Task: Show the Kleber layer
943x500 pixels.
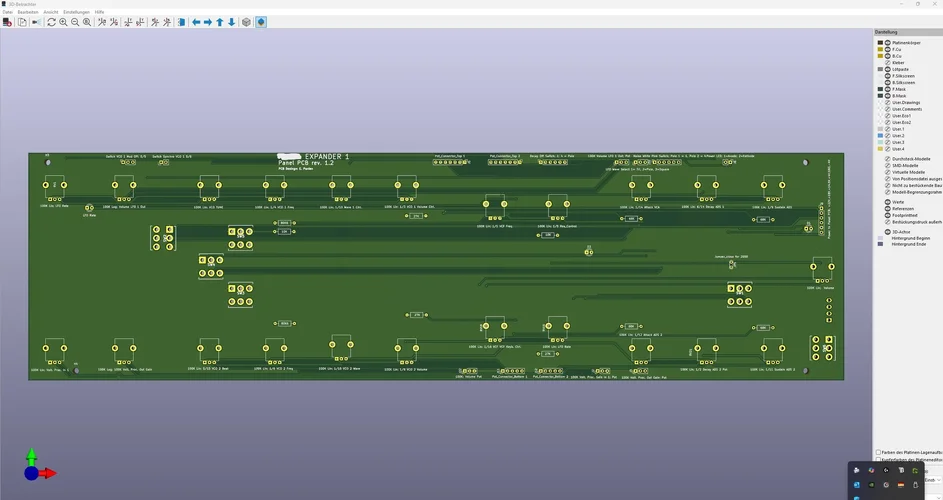Action: (x=888, y=63)
